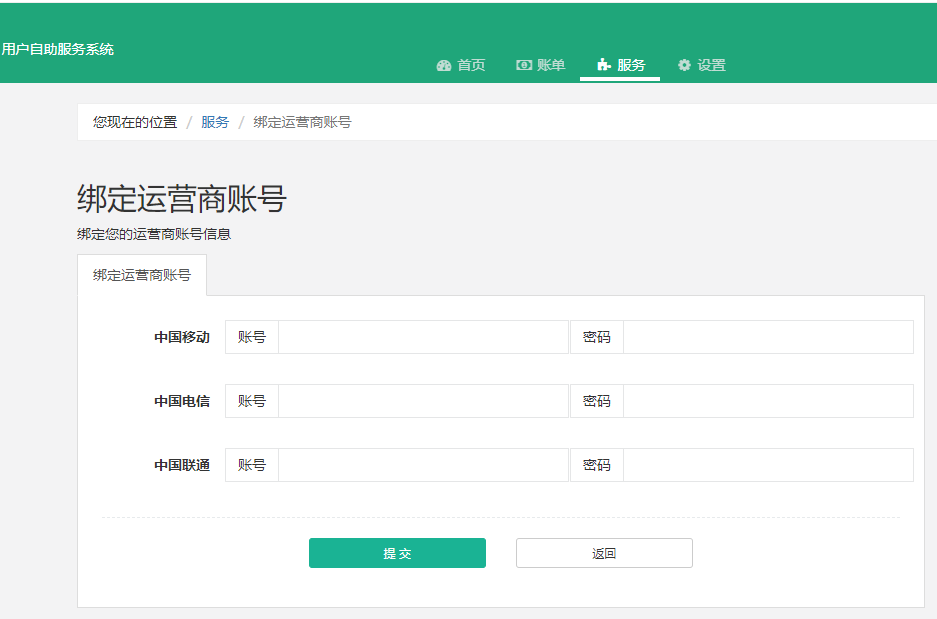Screen dimensions: 937x619
Task: Click the puzzle icon beside 服务
Action: pos(604,65)
